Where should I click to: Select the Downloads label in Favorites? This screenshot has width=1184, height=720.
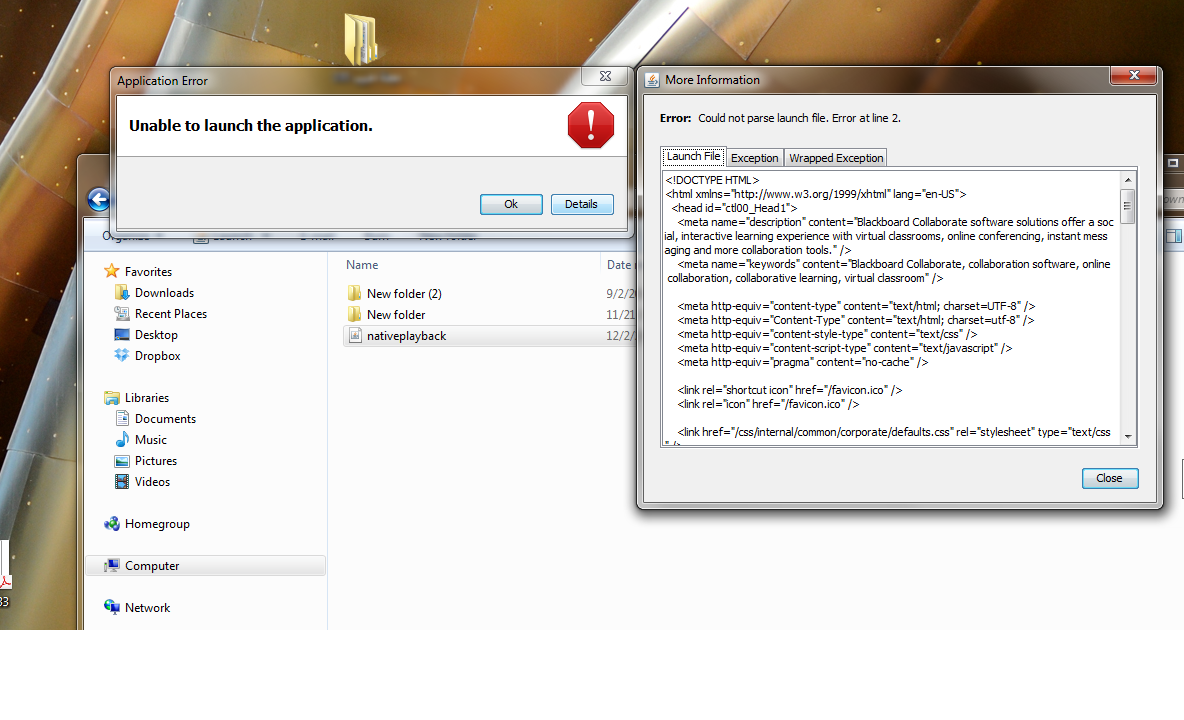coord(165,293)
